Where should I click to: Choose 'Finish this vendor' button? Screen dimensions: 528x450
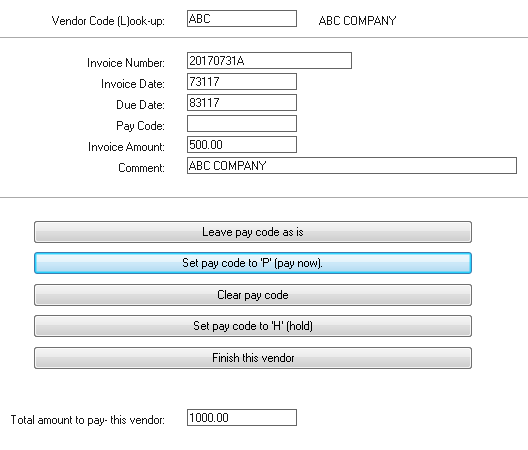(253, 358)
